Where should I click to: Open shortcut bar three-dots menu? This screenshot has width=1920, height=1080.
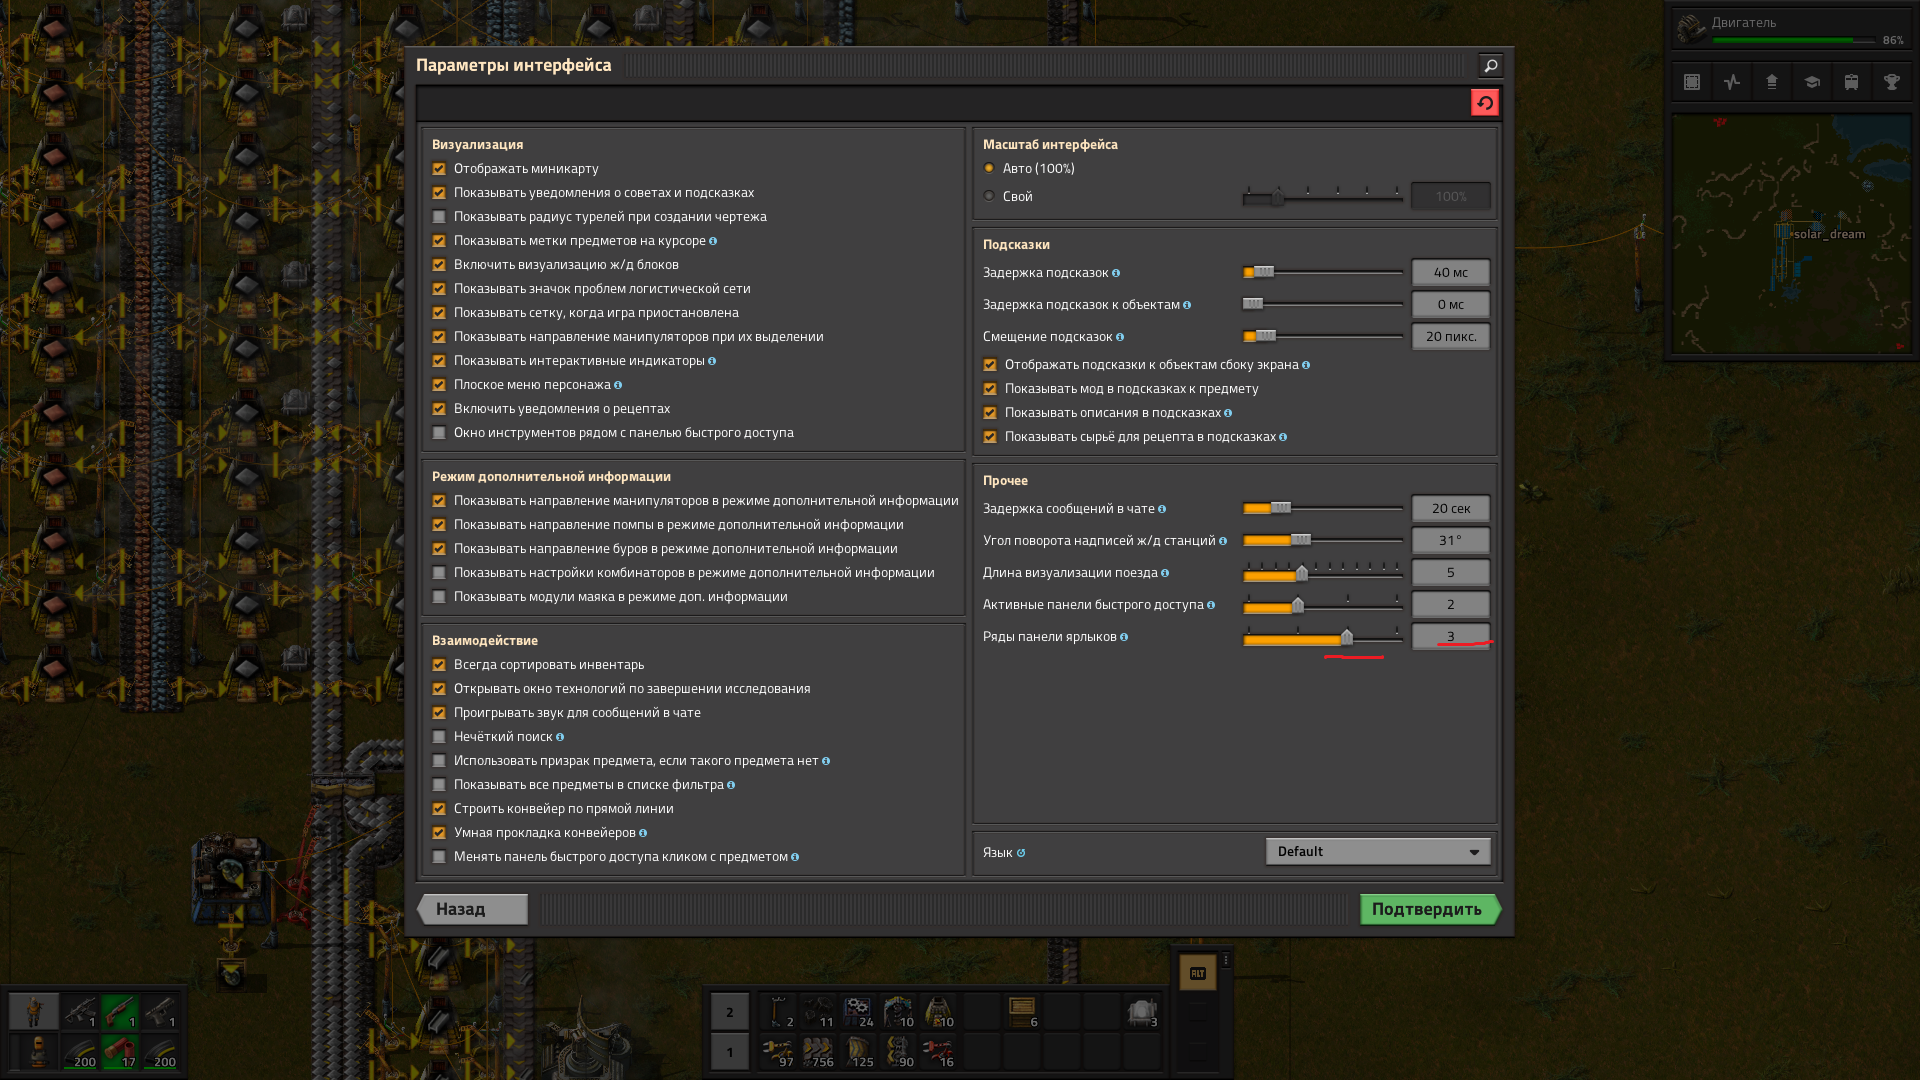(x=1226, y=960)
